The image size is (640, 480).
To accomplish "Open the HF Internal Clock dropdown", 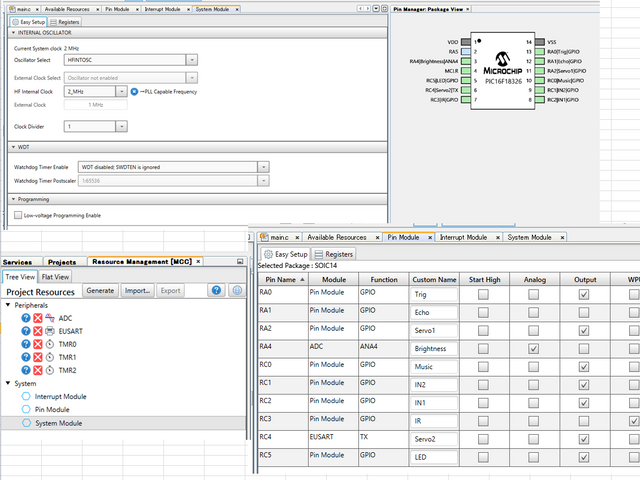I will click(121, 91).
